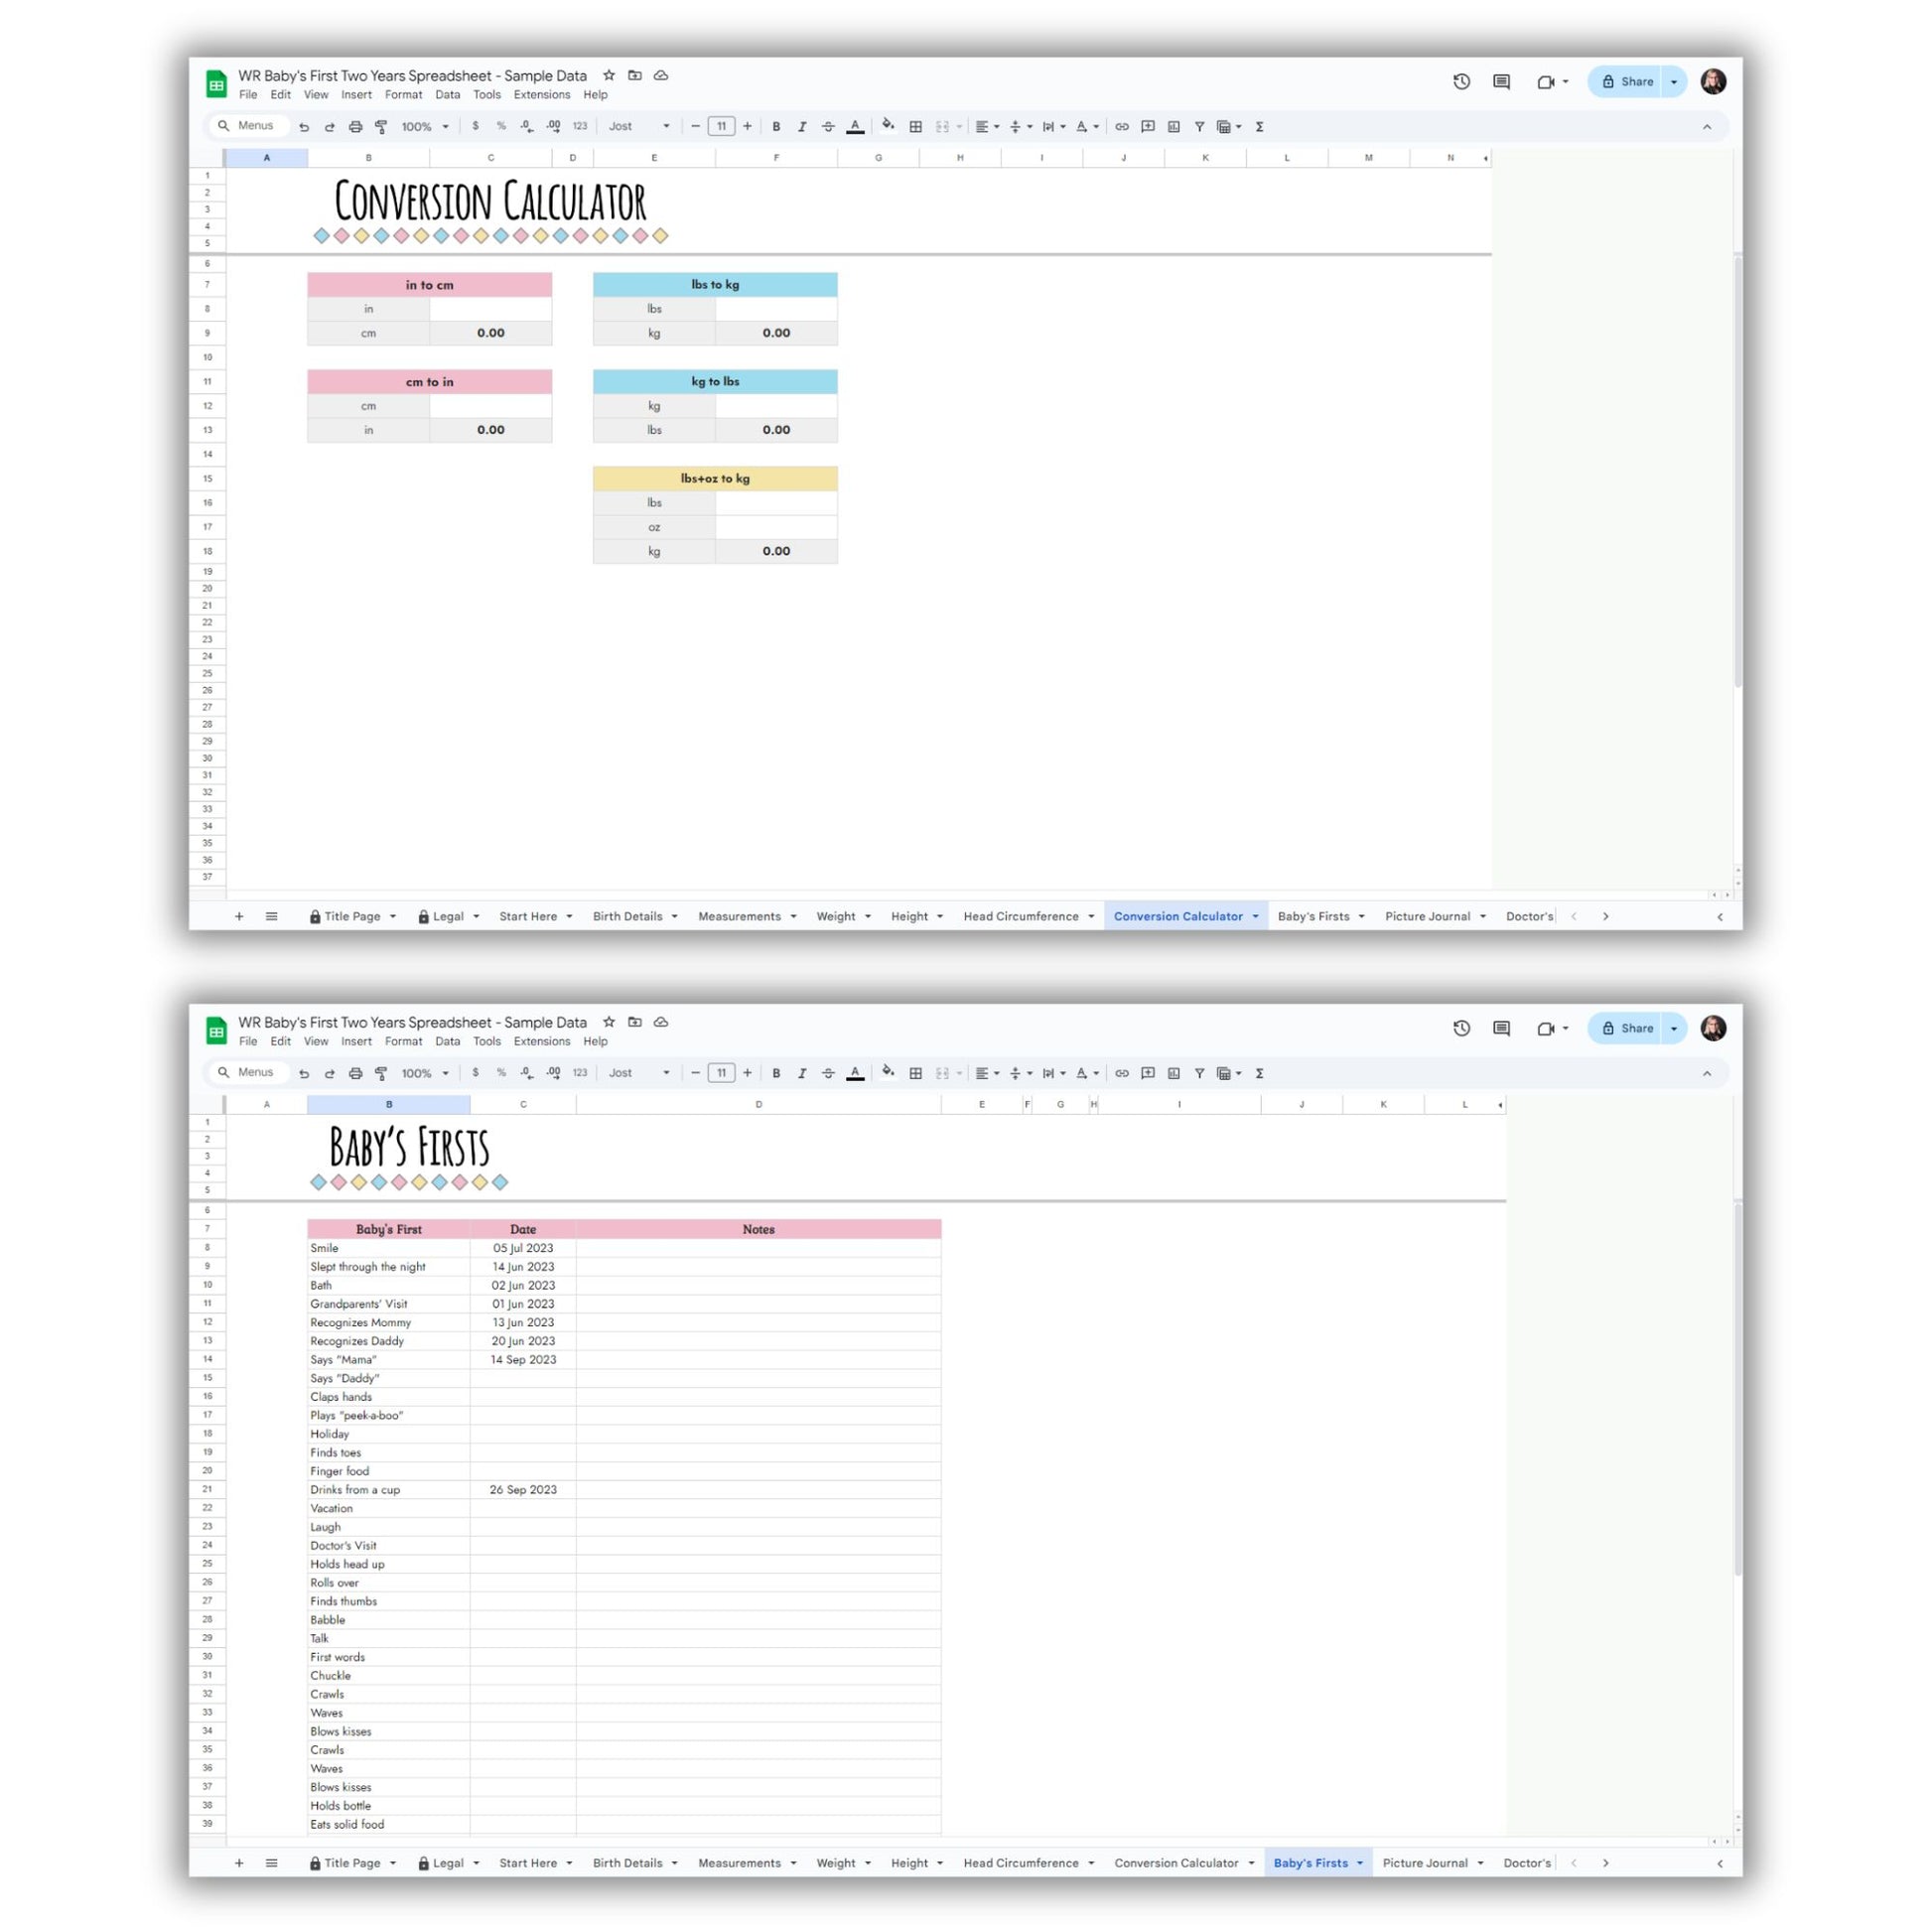
Task: Open version history in the top window
Action: pos(1461,82)
